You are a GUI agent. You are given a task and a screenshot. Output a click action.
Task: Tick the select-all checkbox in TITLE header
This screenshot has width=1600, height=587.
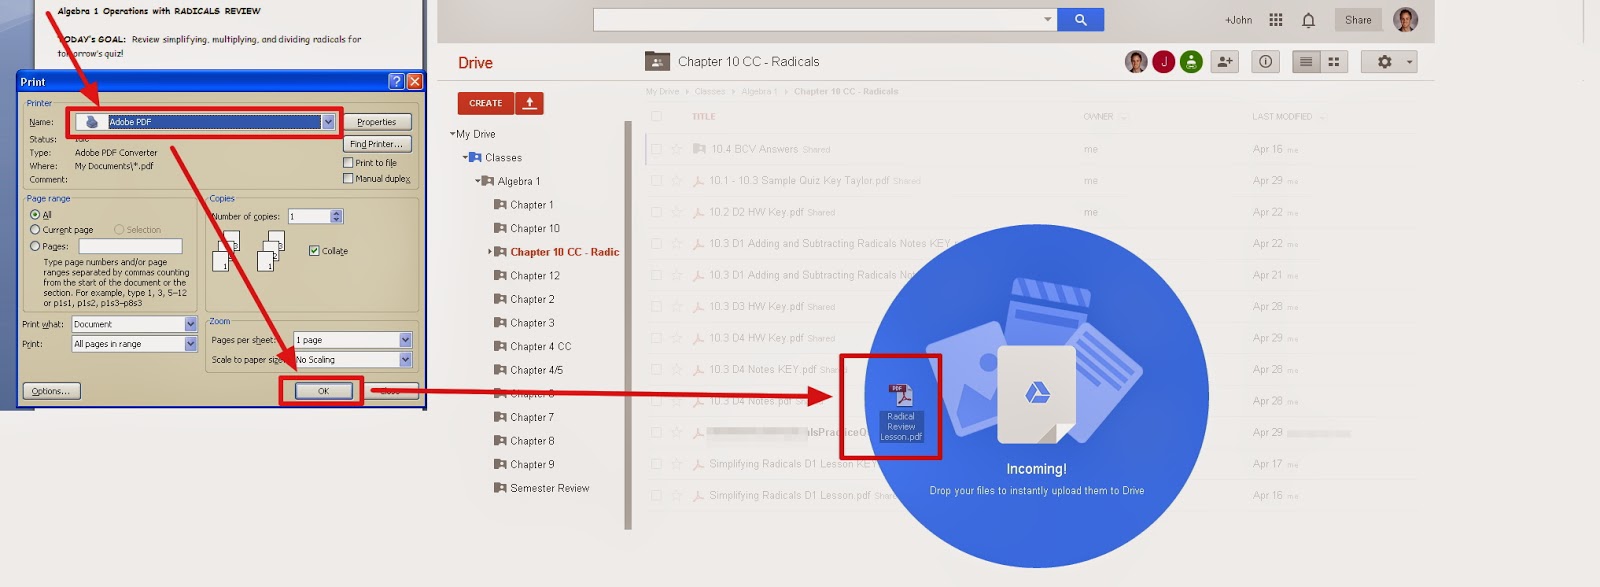coord(656,117)
